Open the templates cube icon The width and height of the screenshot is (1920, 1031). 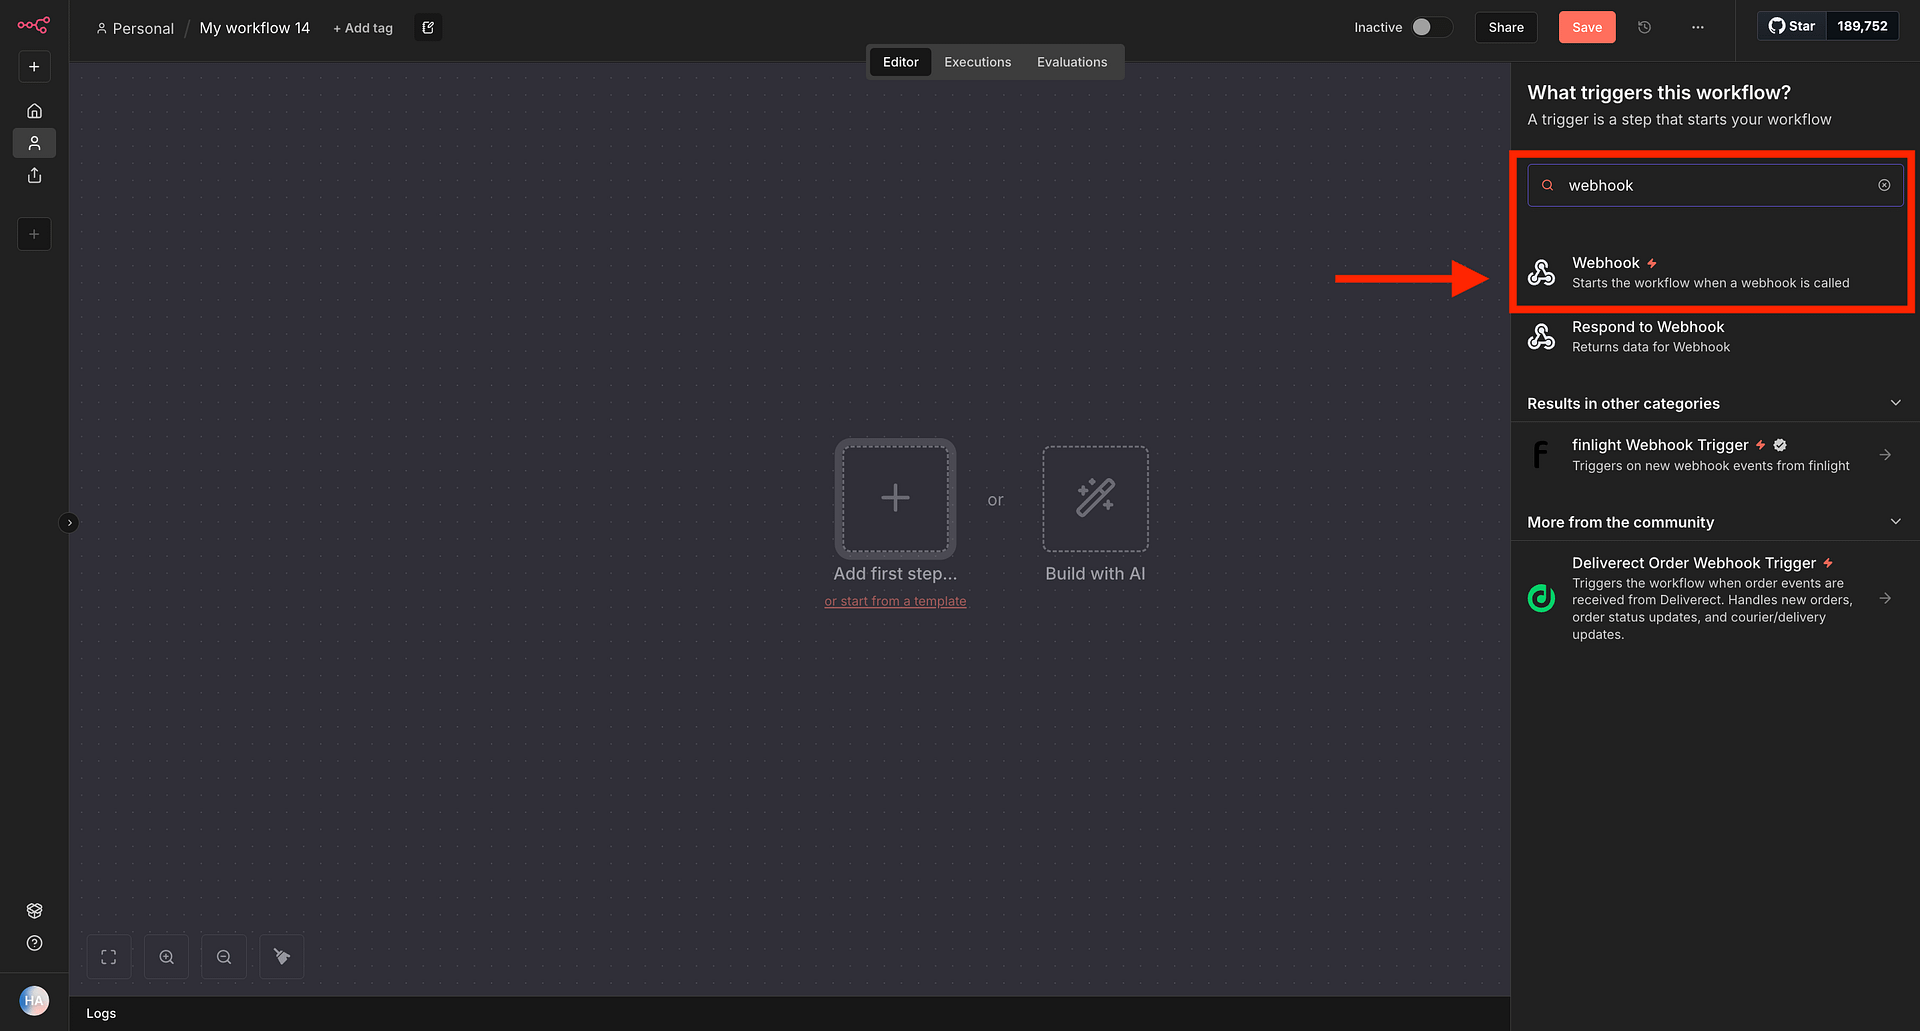tap(34, 911)
